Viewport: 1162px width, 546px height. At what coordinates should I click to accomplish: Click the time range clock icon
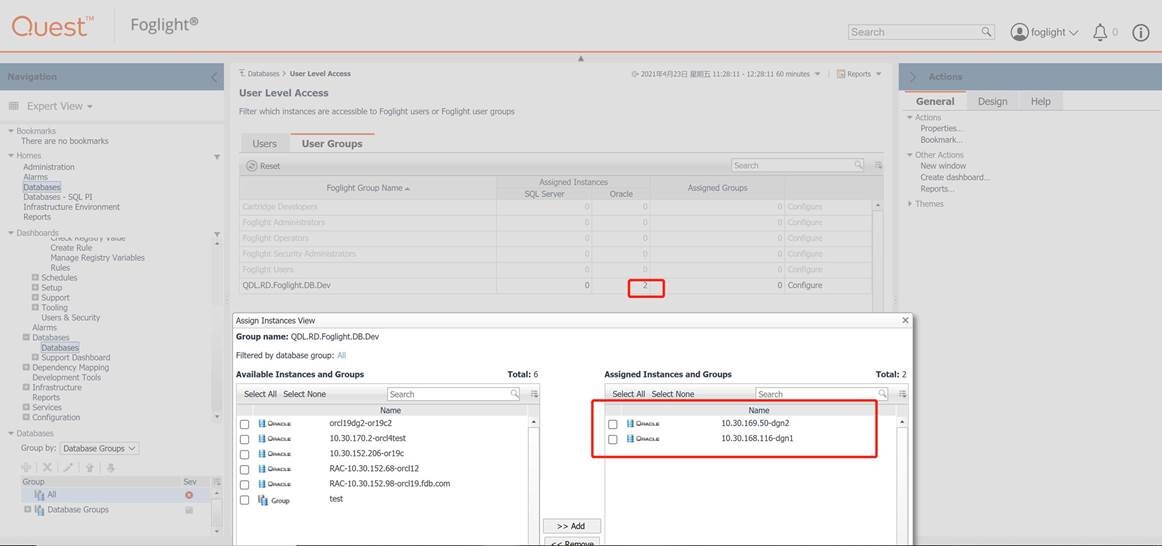pyautogui.click(x=635, y=74)
